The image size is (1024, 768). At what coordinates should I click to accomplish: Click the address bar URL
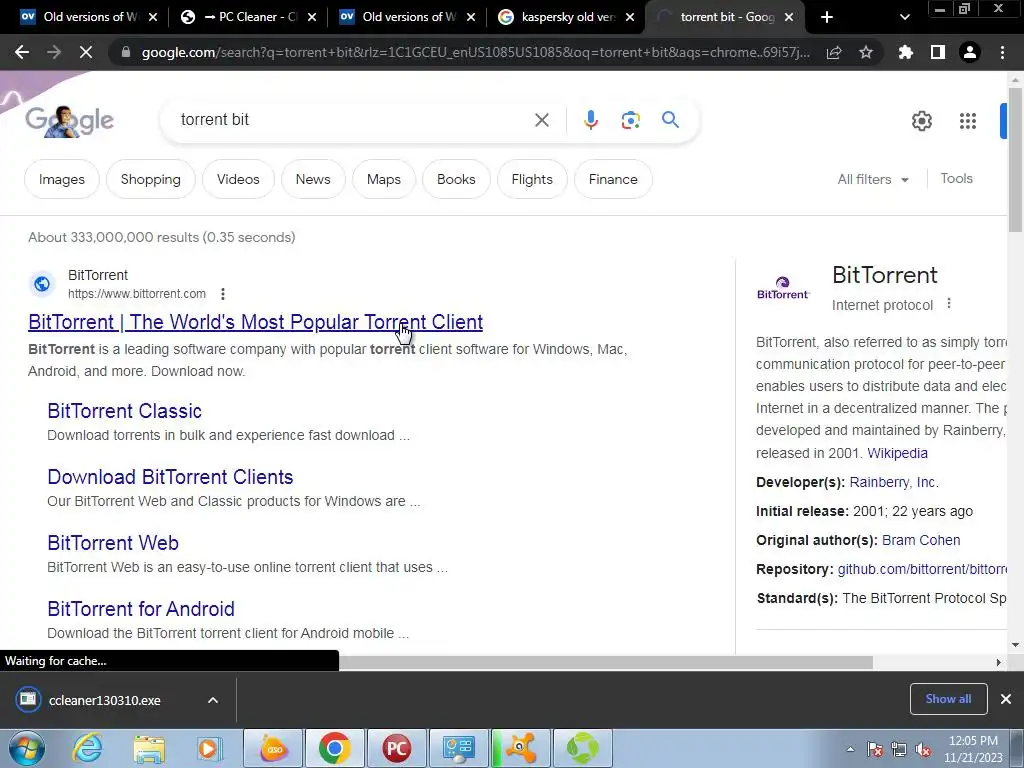click(475, 52)
